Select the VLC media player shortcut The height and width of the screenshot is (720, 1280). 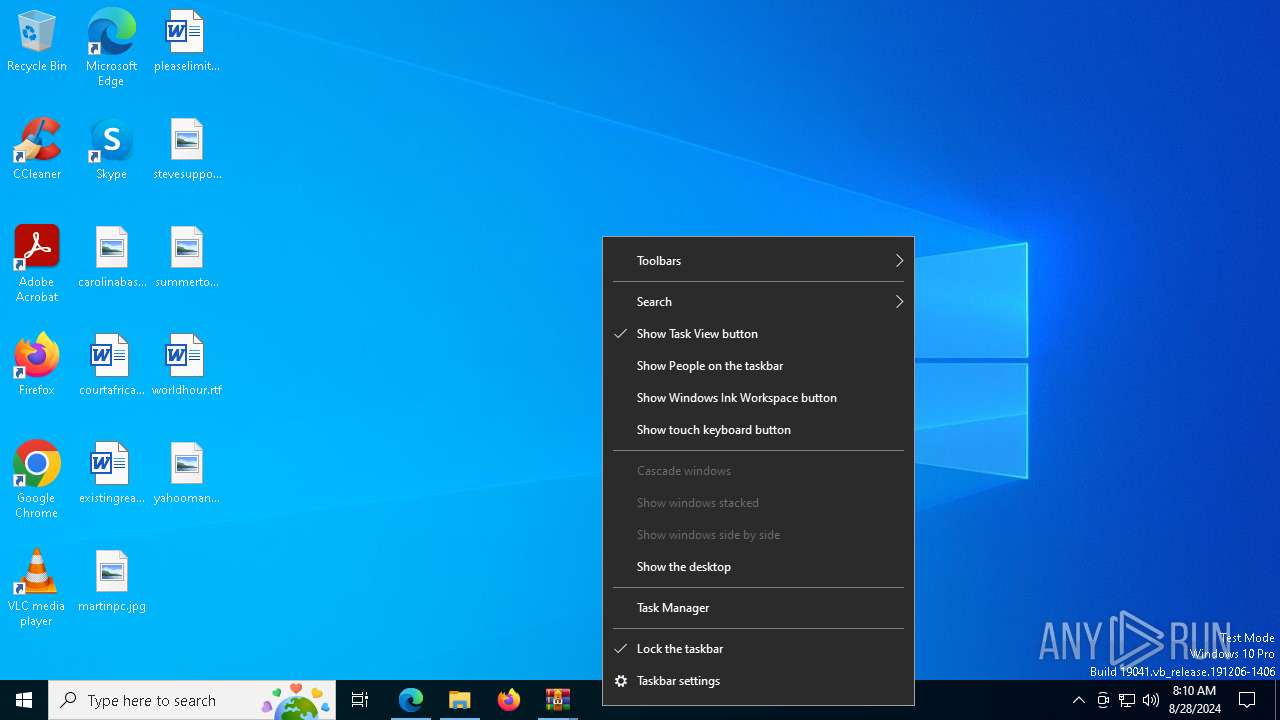tap(37, 588)
